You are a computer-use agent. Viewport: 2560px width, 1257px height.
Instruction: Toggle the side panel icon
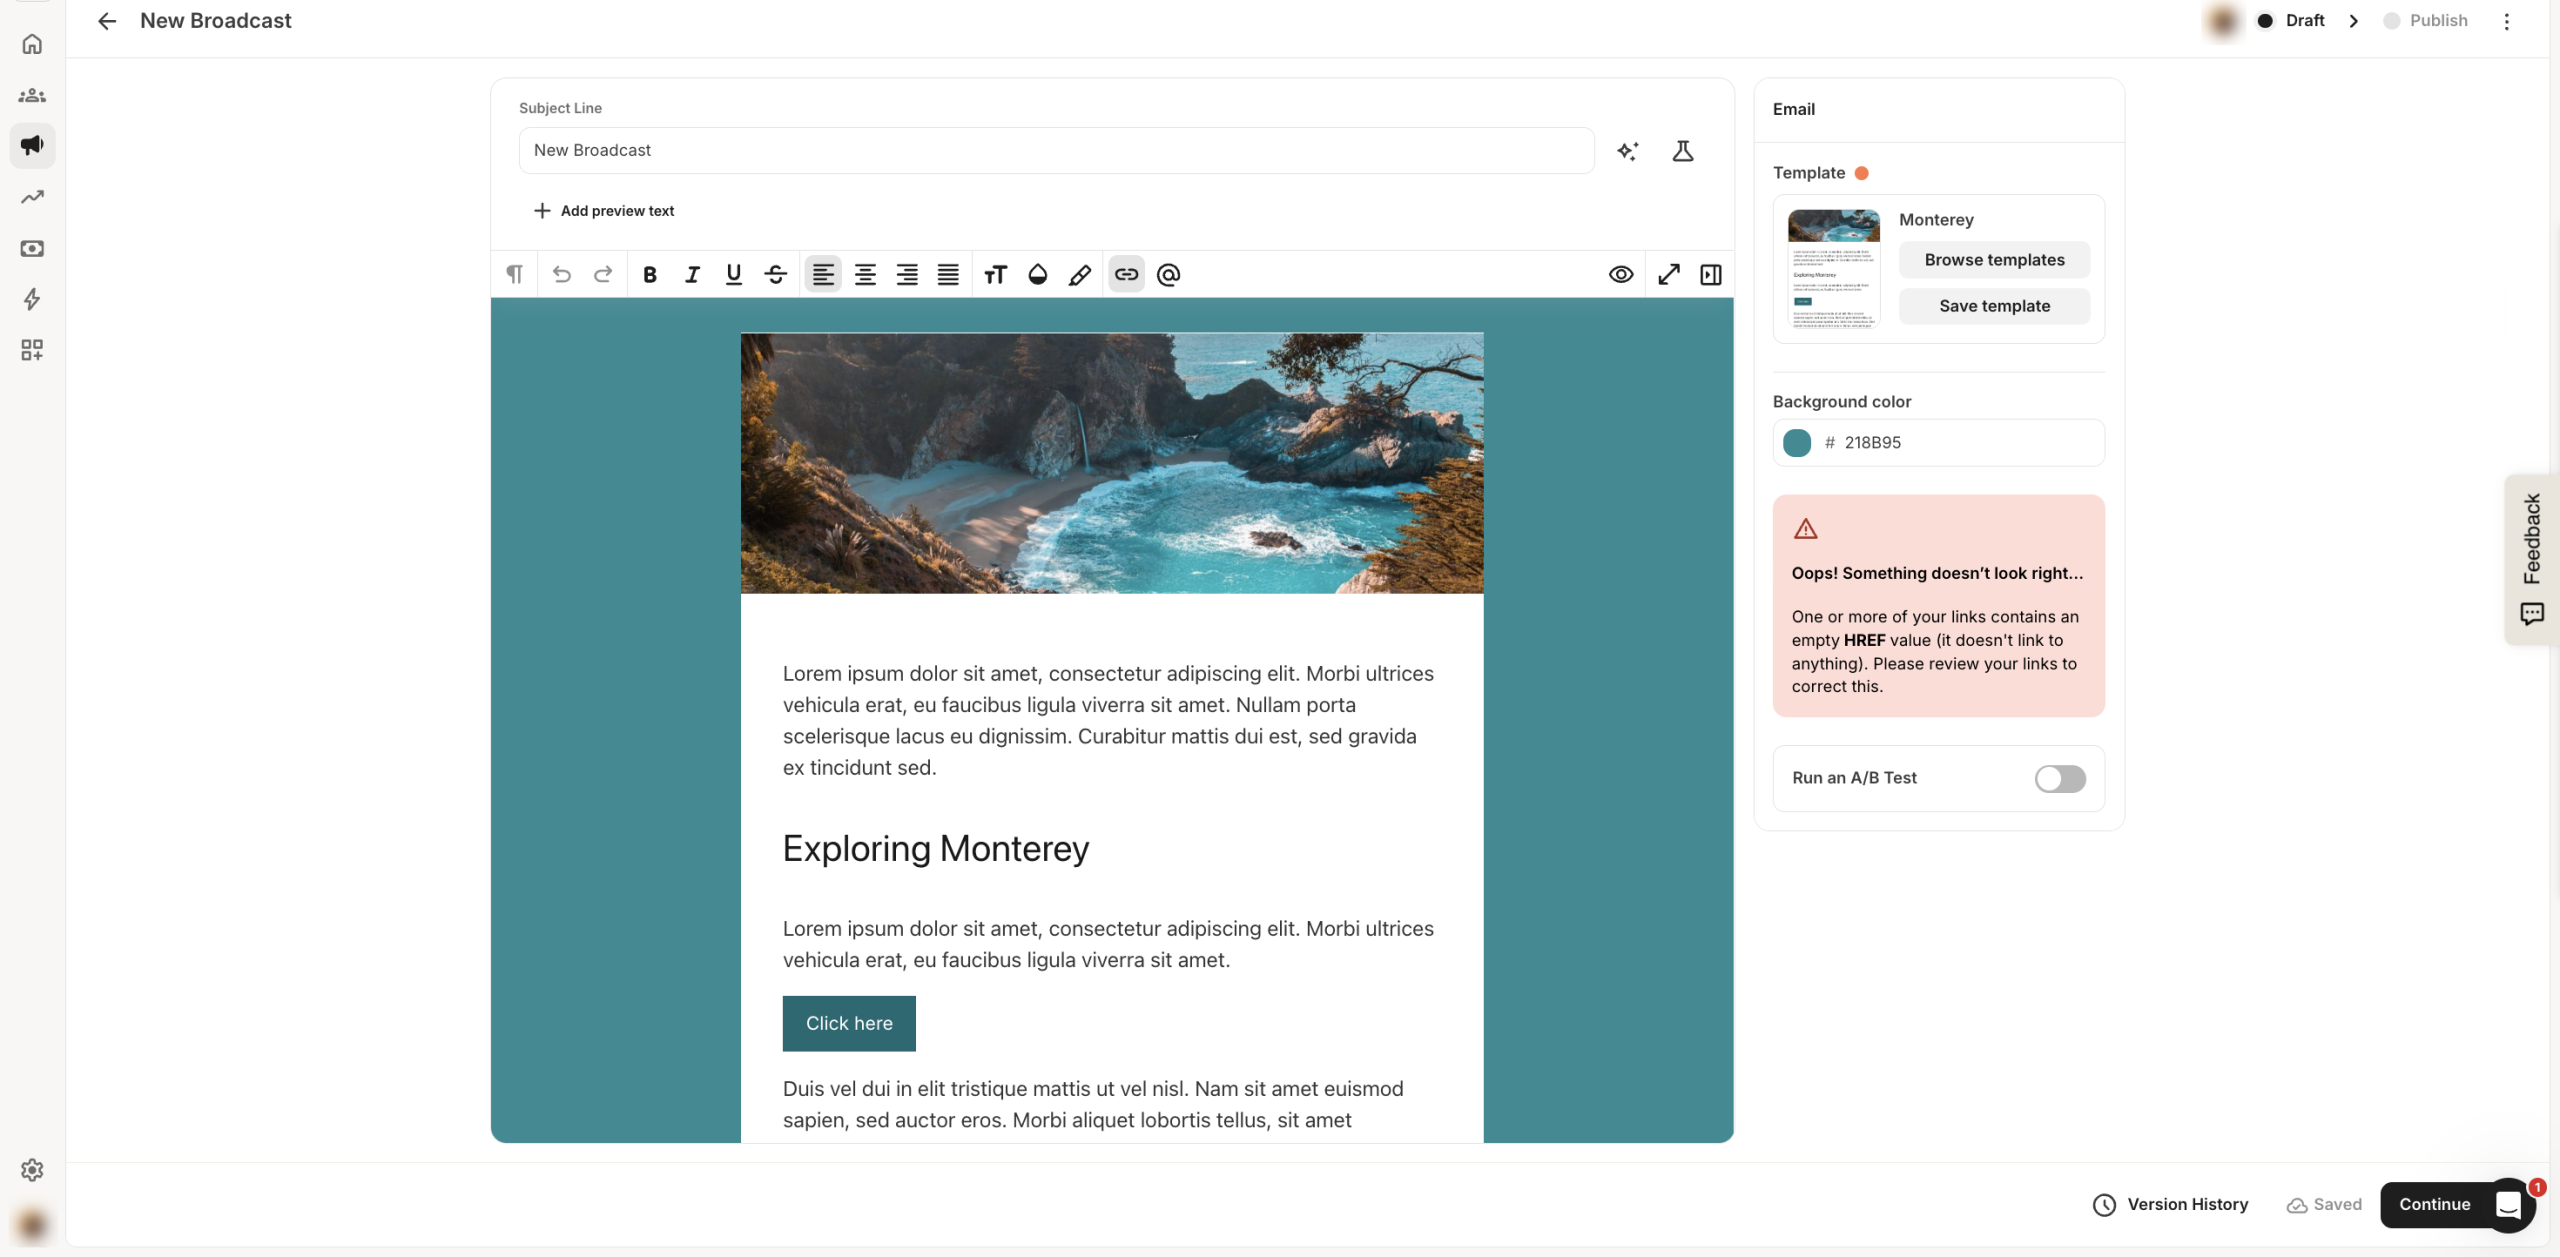coord(1711,274)
